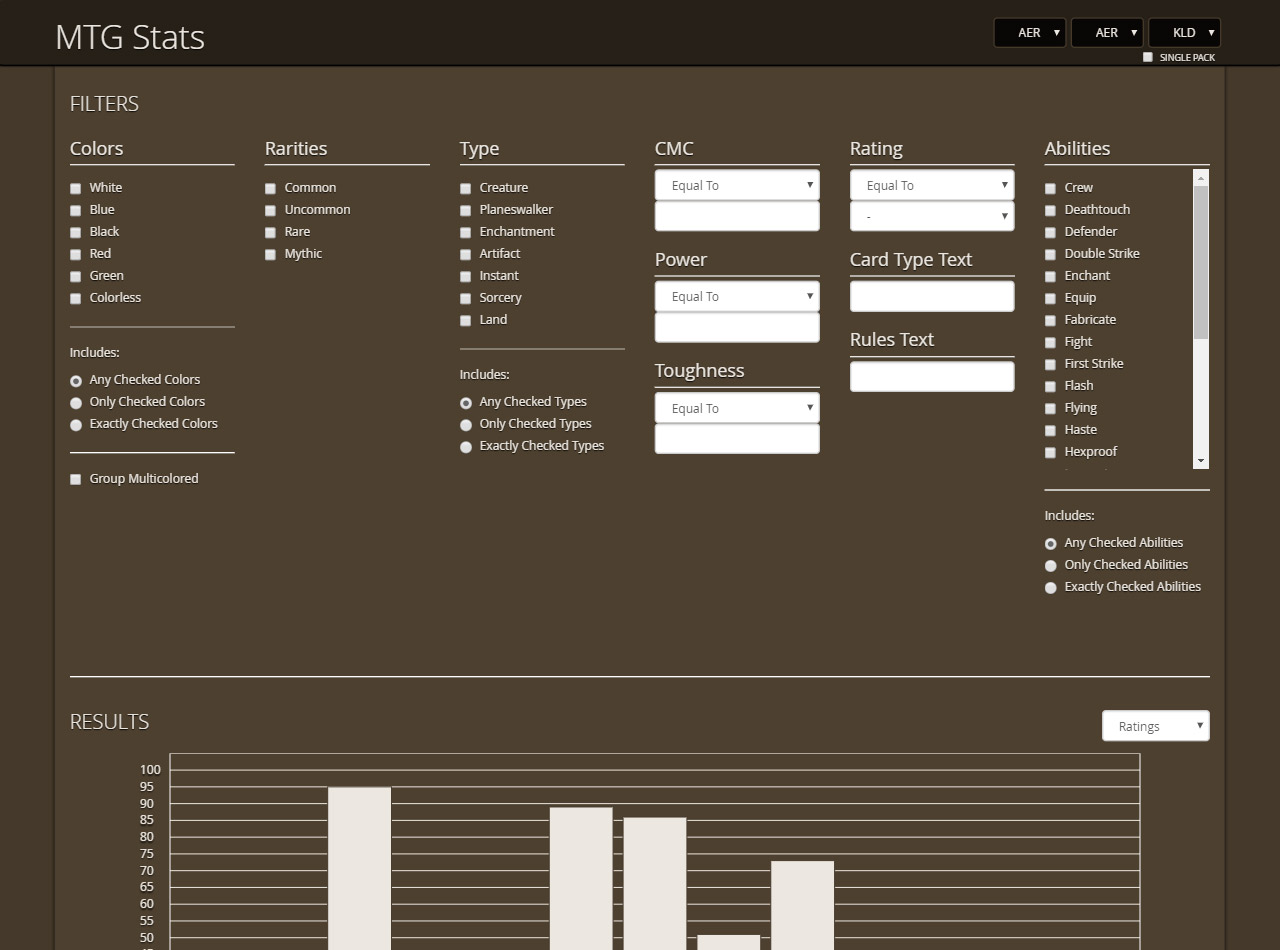Check the Uncommon rarity filter

[x=271, y=210]
